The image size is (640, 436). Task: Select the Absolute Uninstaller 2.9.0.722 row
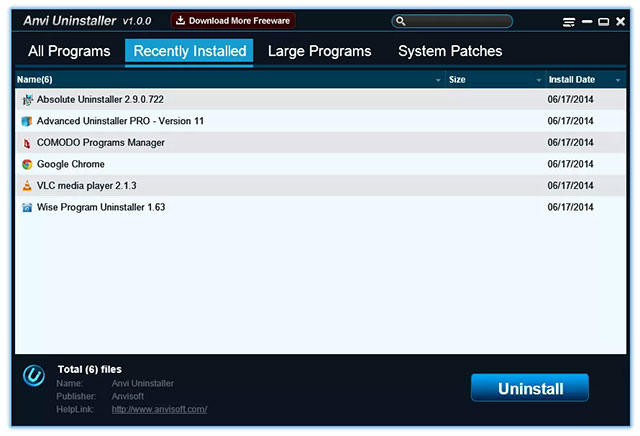click(320, 100)
